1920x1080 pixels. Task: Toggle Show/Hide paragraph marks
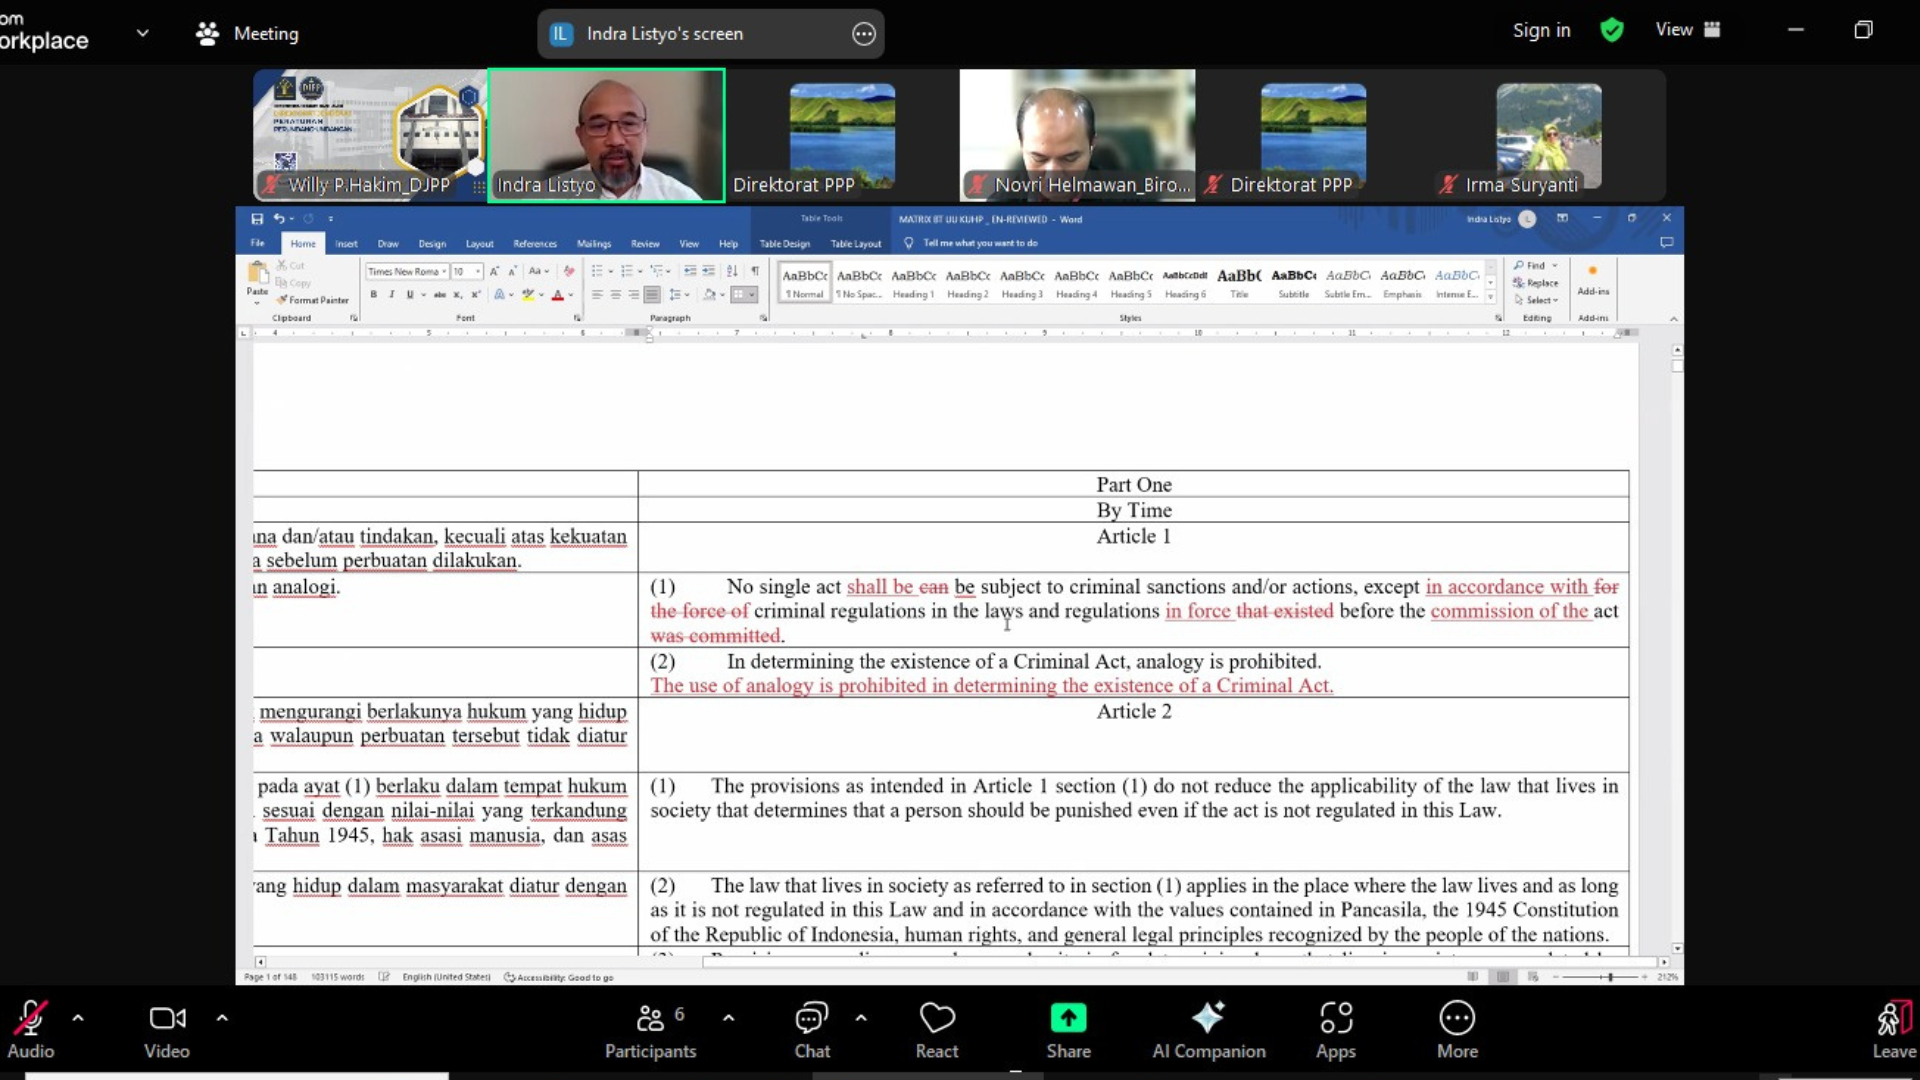[x=755, y=271]
